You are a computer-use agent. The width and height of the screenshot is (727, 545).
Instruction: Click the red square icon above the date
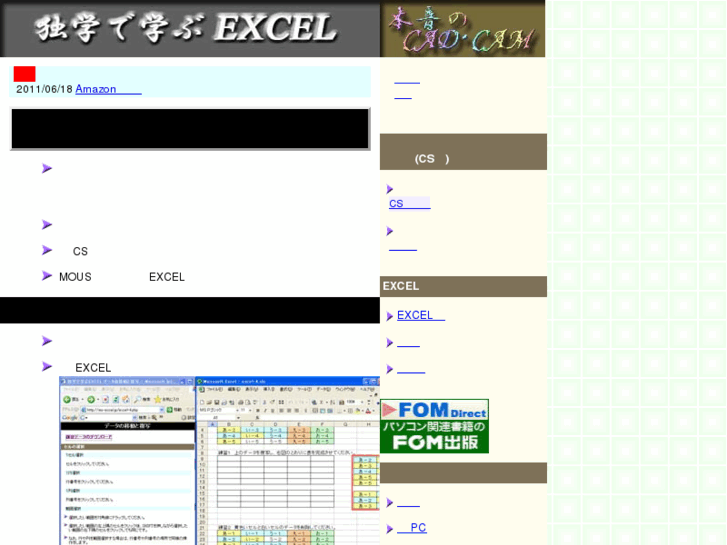[x=25, y=74]
